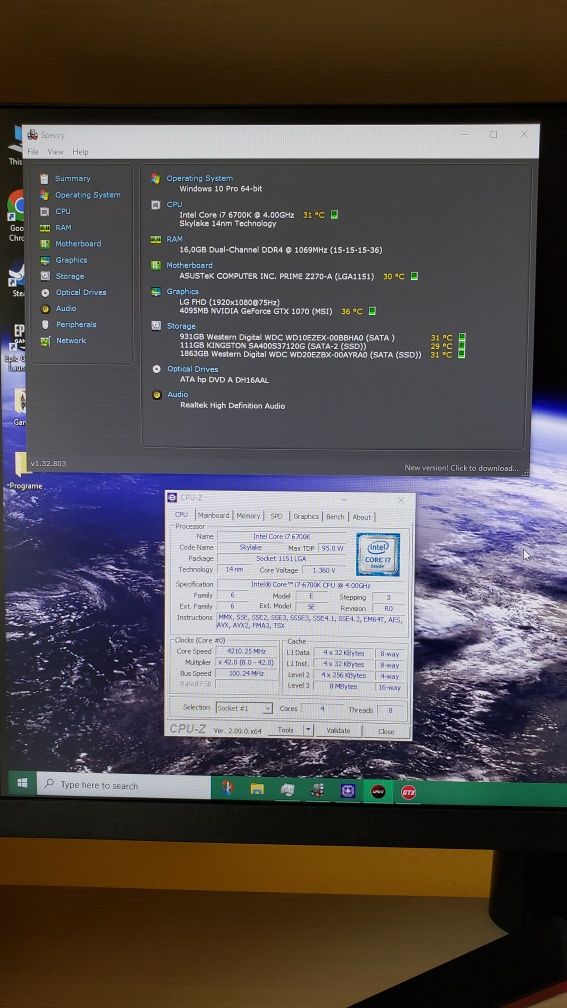Click the motherboard temperature indicator beside 30 °C
The width and height of the screenshot is (567, 1008).
coord(415,276)
